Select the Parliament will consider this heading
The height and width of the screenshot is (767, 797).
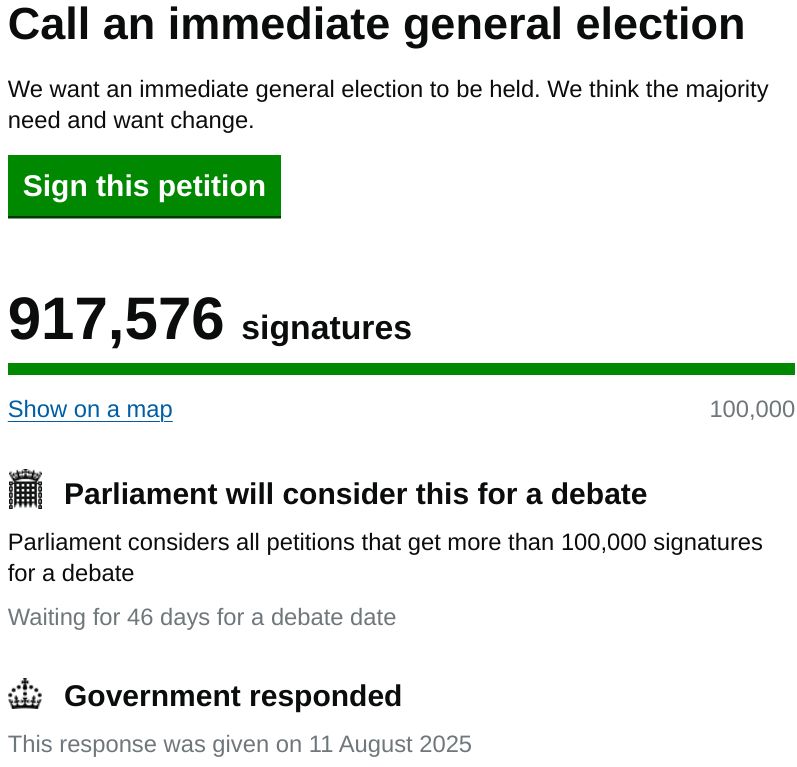click(355, 494)
